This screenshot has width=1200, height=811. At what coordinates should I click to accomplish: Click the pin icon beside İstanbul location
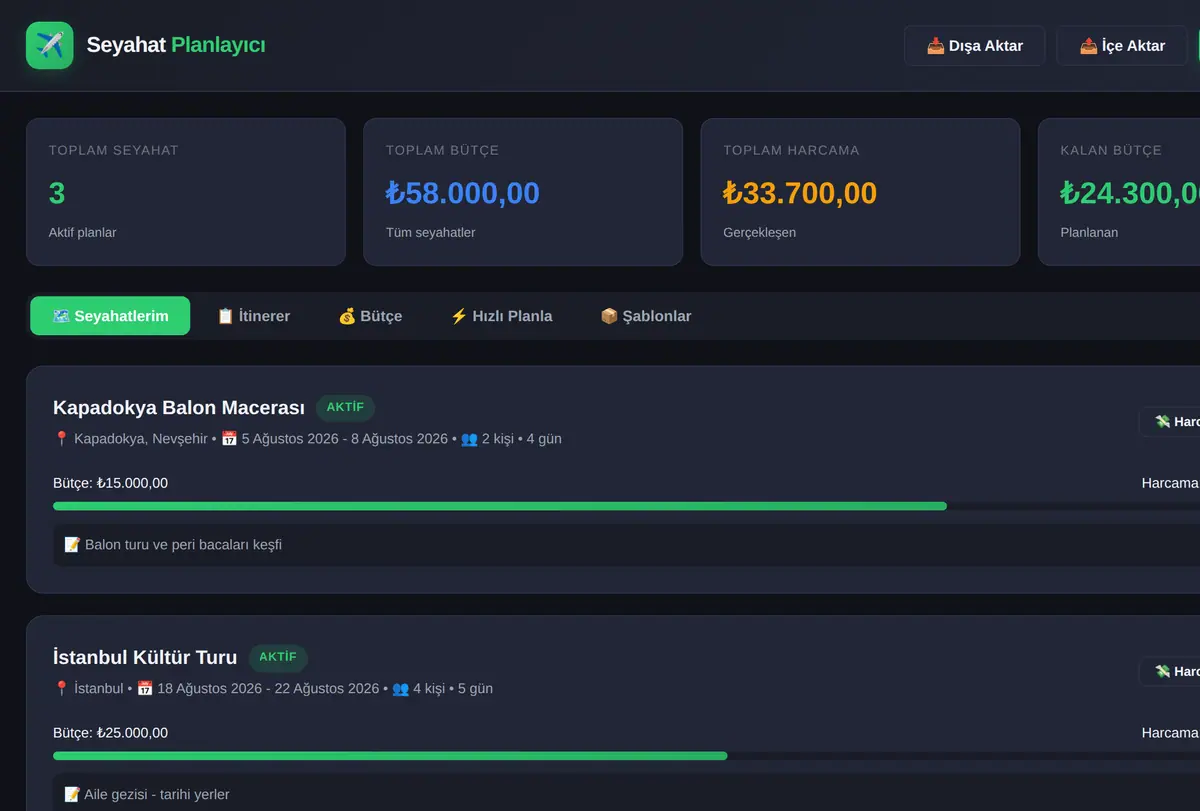pyautogui.click(x=61, y=689)
